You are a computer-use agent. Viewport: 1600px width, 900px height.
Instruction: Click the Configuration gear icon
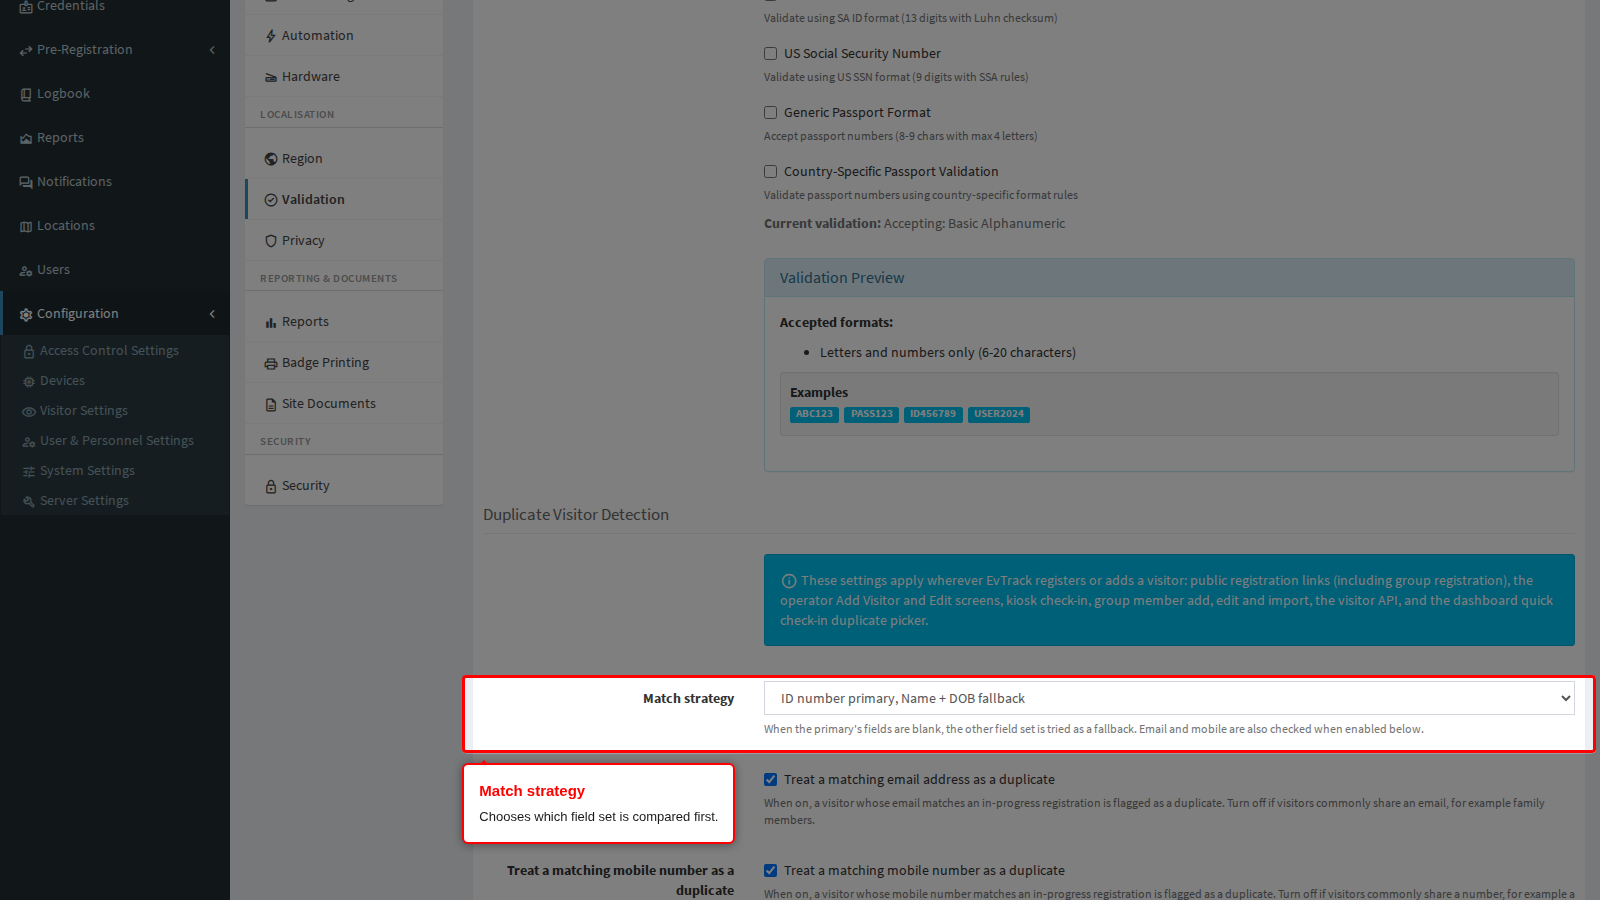pos(26,314)
